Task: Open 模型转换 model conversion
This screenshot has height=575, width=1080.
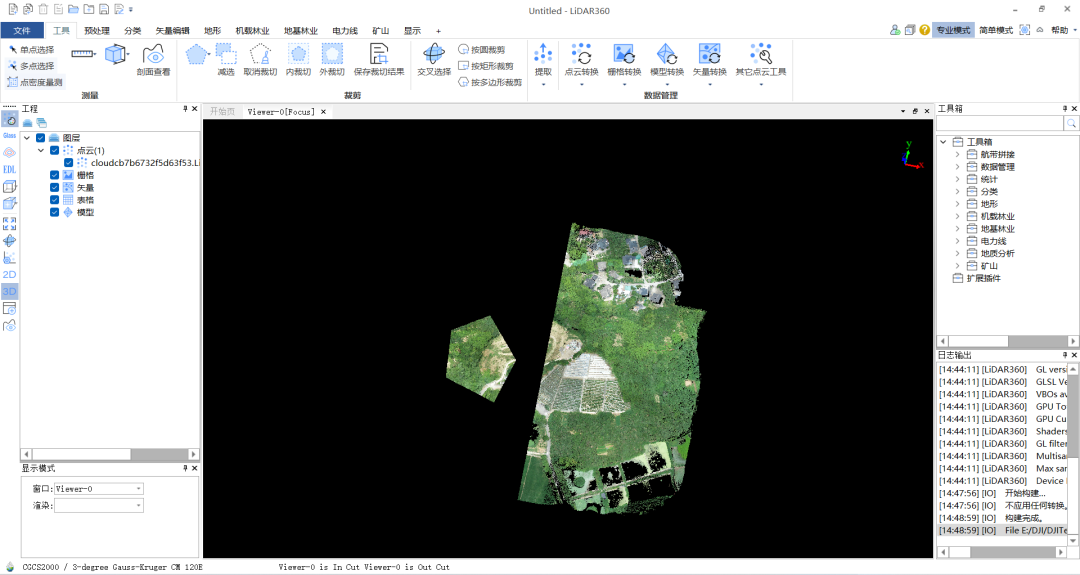Action: (x=667, y=60)
